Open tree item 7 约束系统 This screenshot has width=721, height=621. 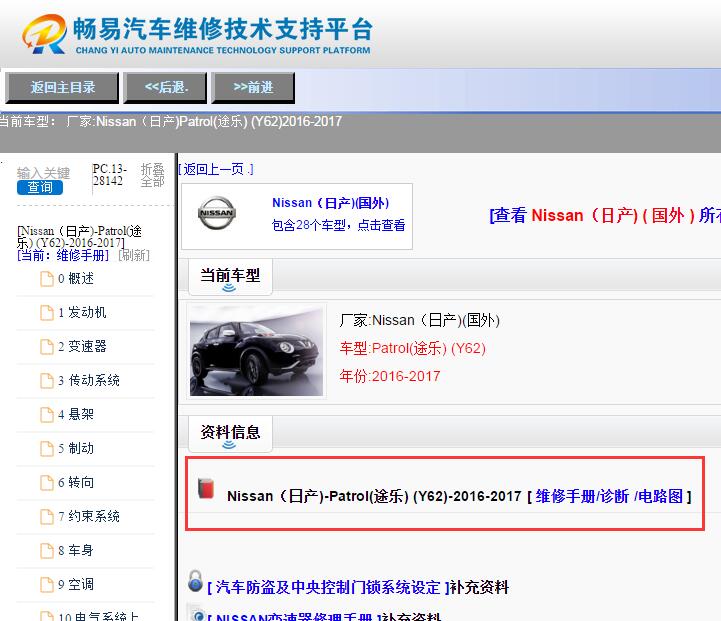pos(89,517)
